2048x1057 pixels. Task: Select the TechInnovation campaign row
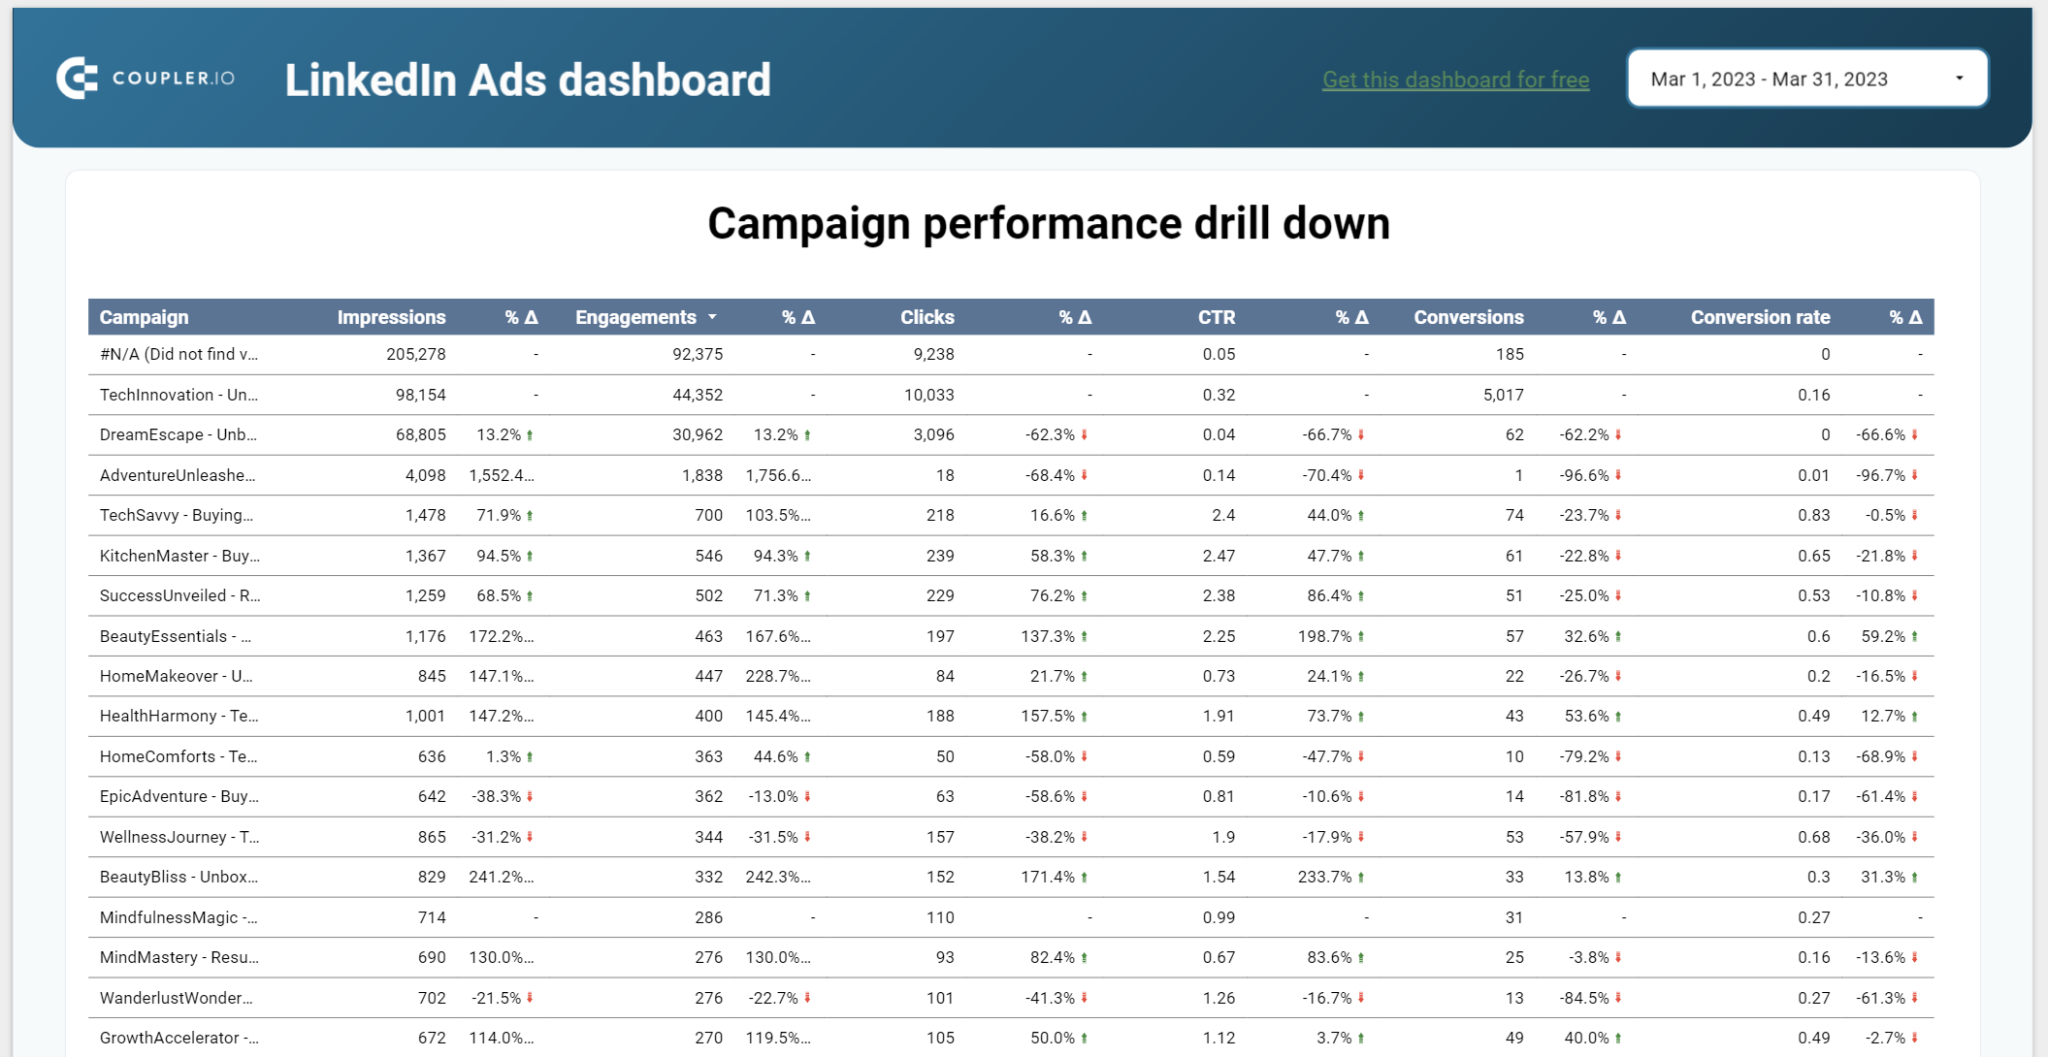pos(178,394)
